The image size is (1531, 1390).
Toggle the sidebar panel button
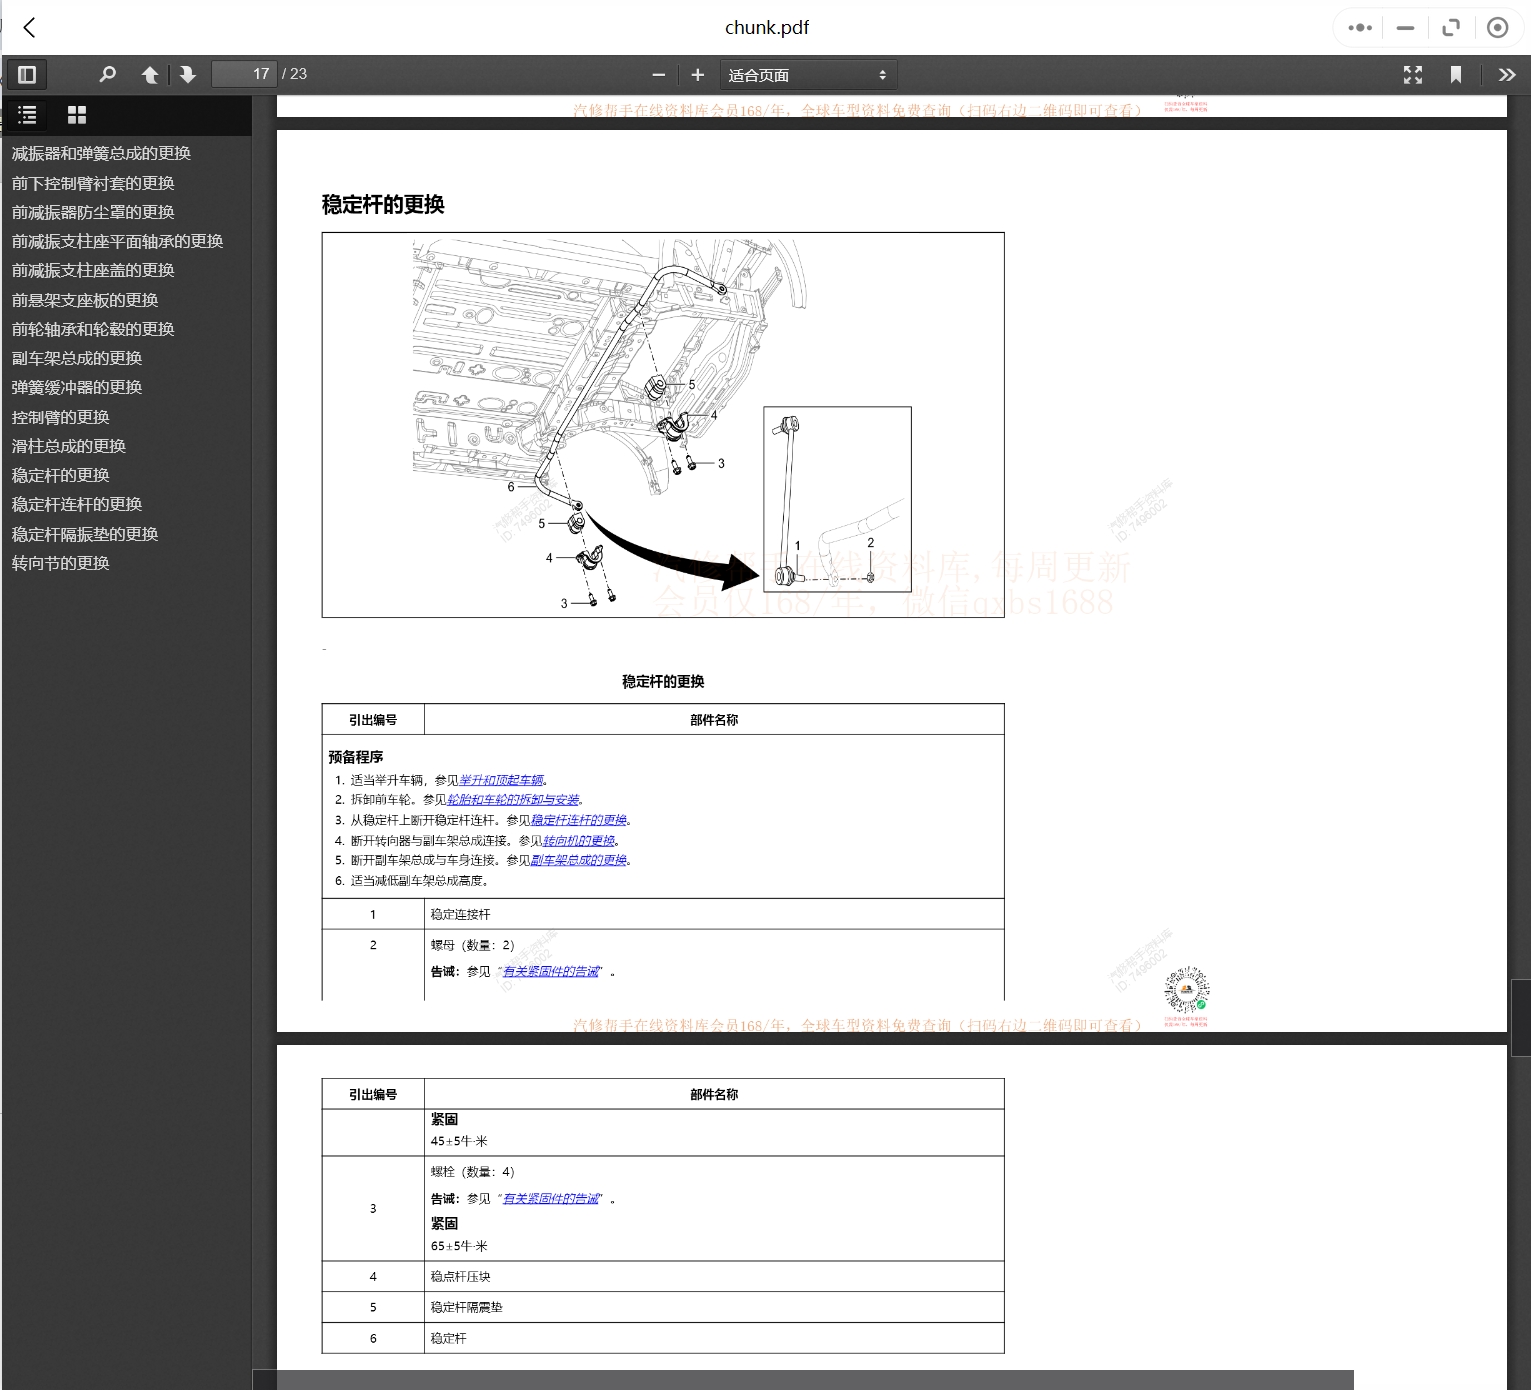[27, 74]
